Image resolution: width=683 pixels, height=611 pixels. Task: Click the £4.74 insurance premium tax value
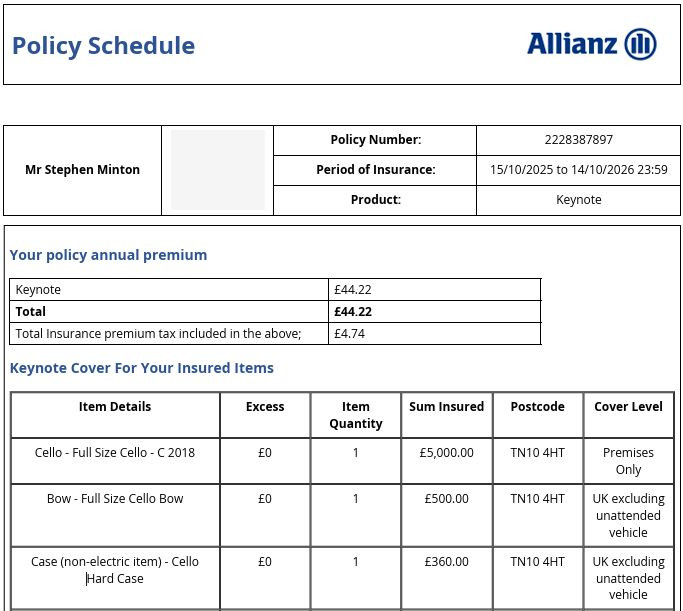(349, 334)
